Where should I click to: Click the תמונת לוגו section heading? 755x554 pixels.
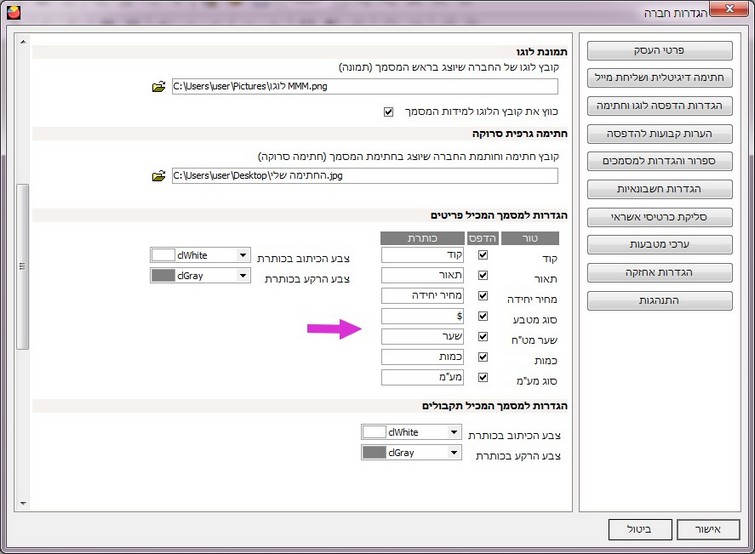[542, 52]
